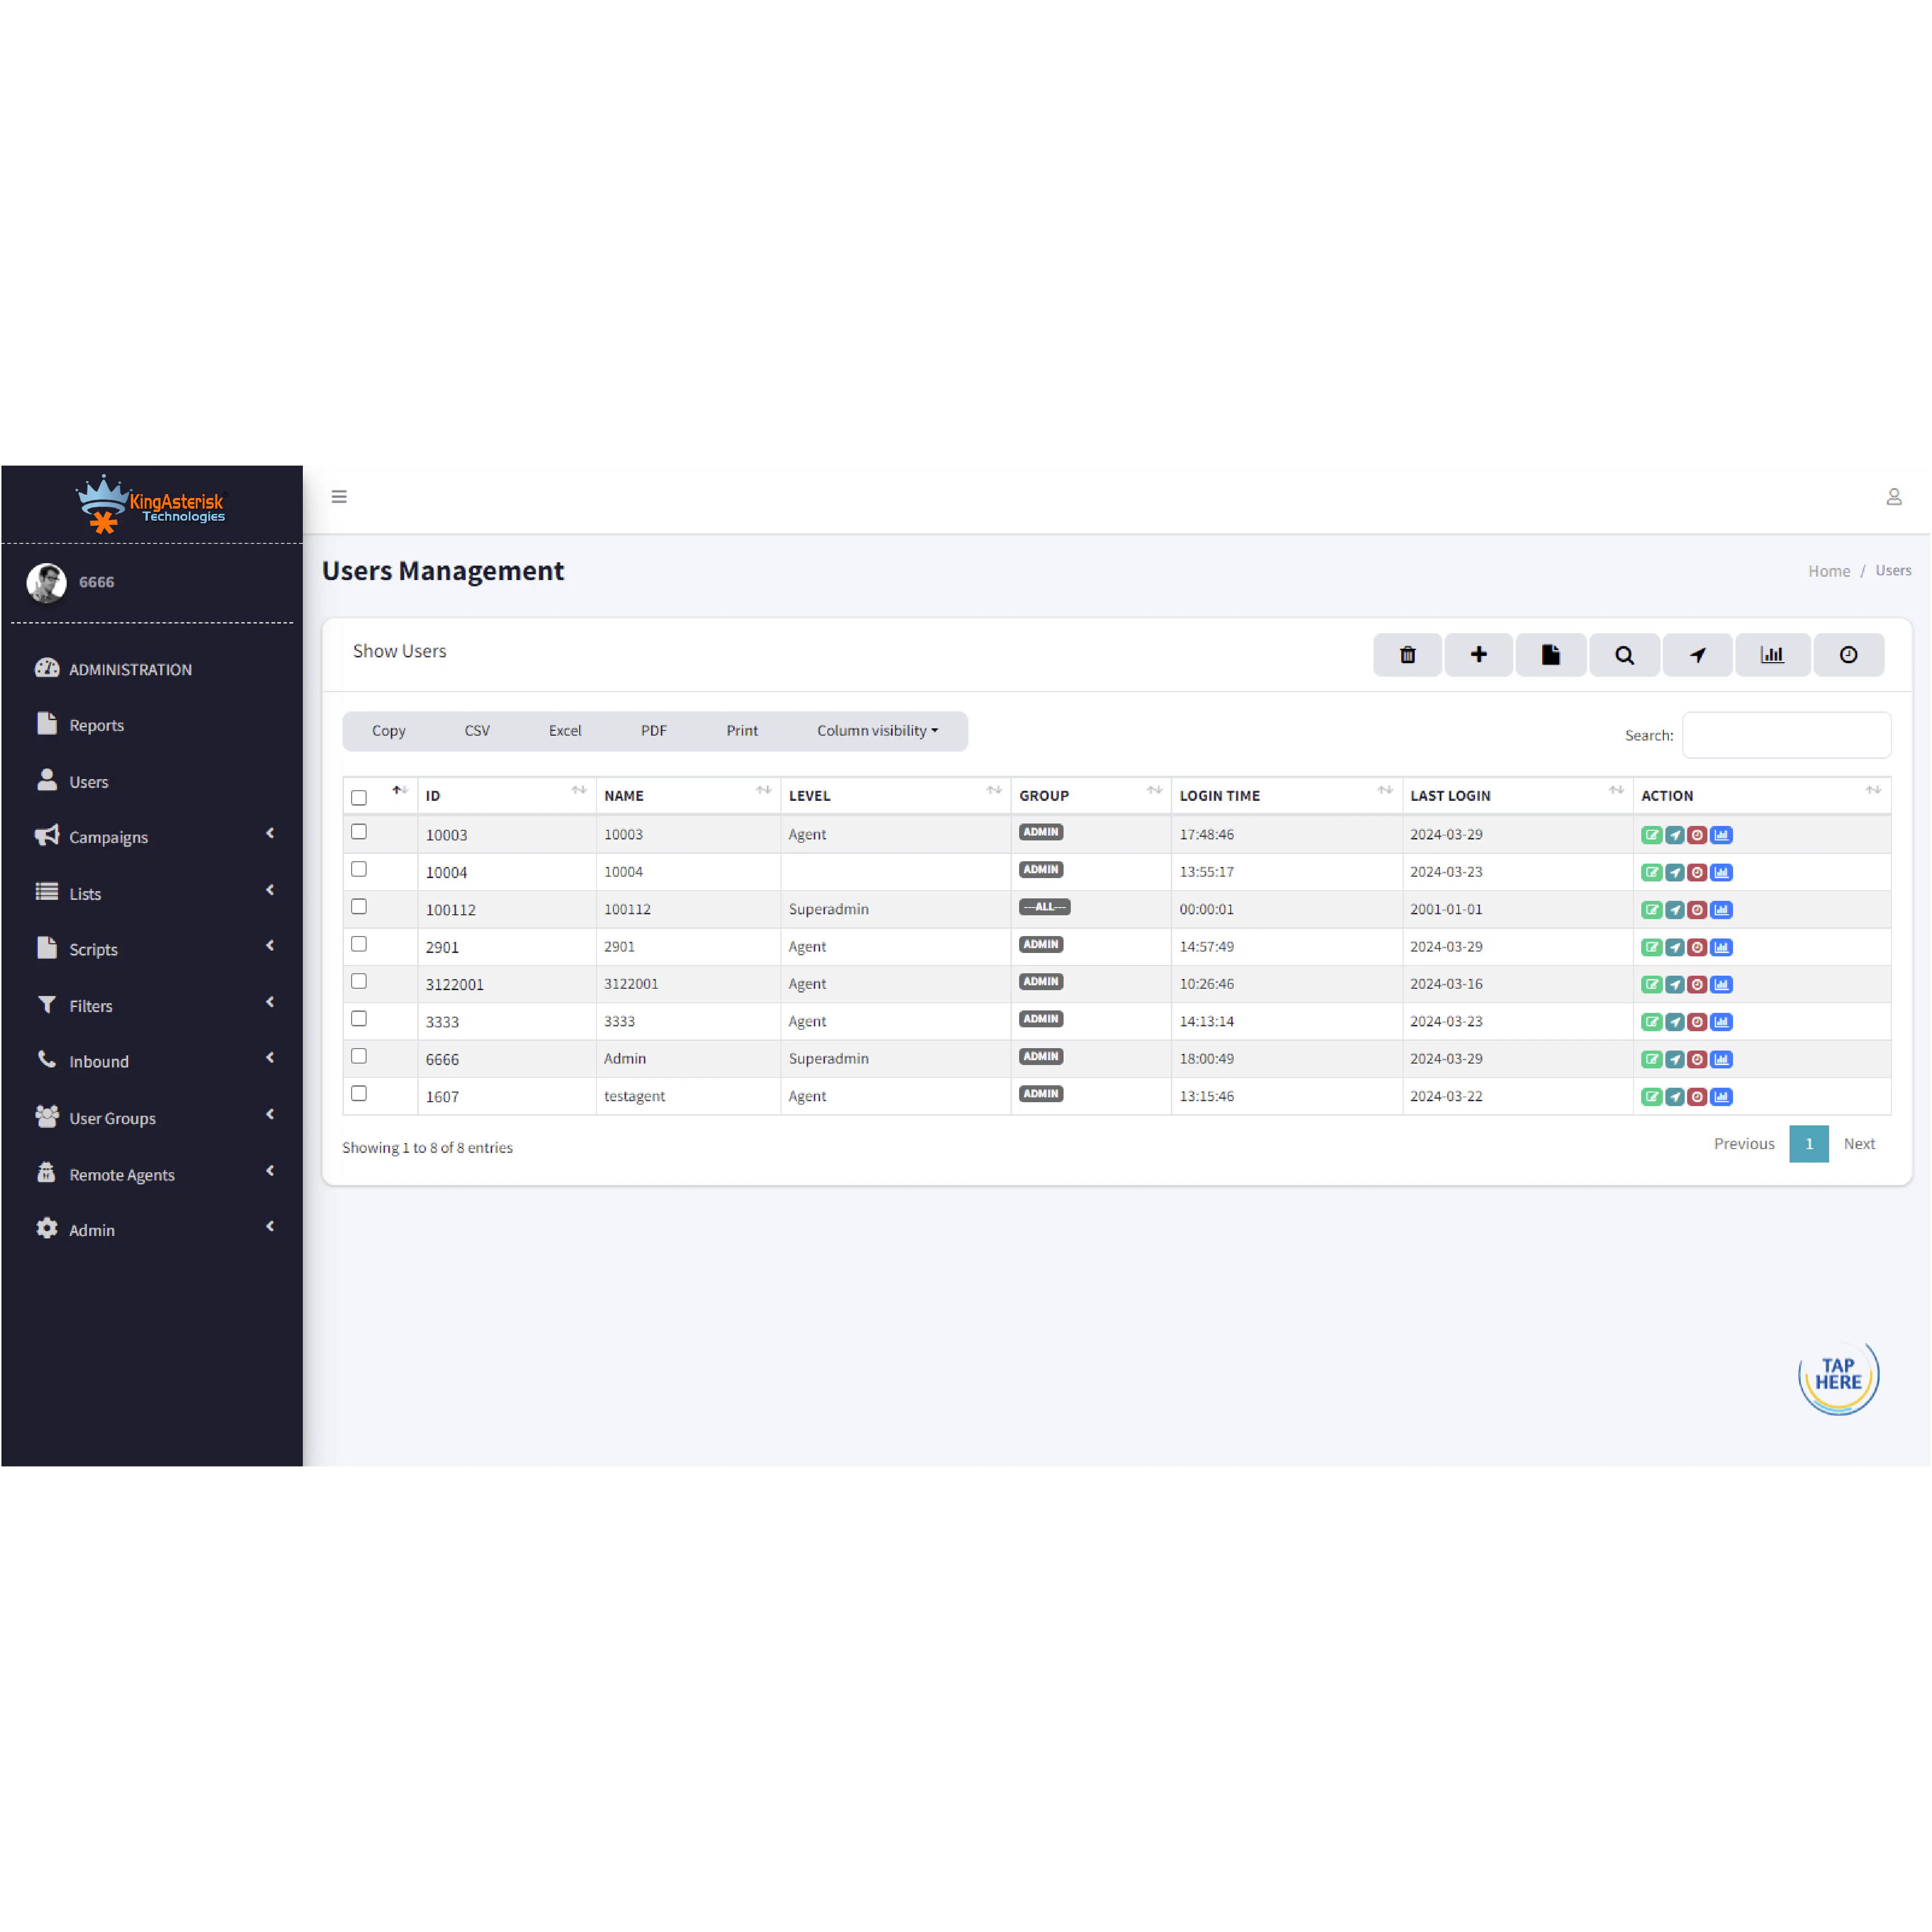Click the Excel export button
Viewport: 1932px width, 1932px height.
pos(565,731)
